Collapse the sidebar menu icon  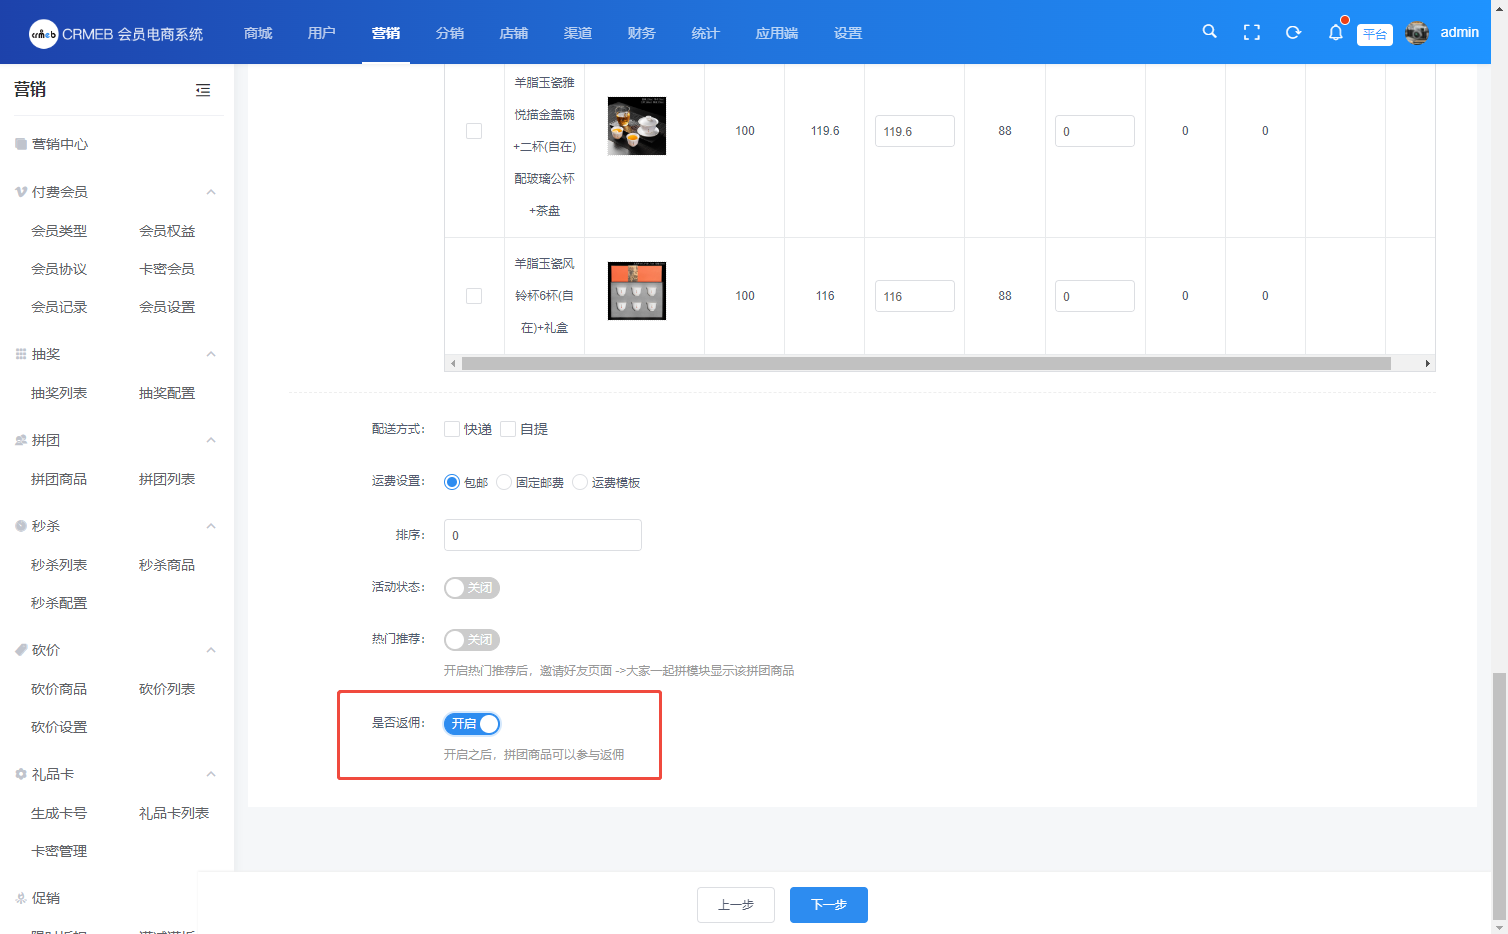pyautogui.click(x=203, y=90)
